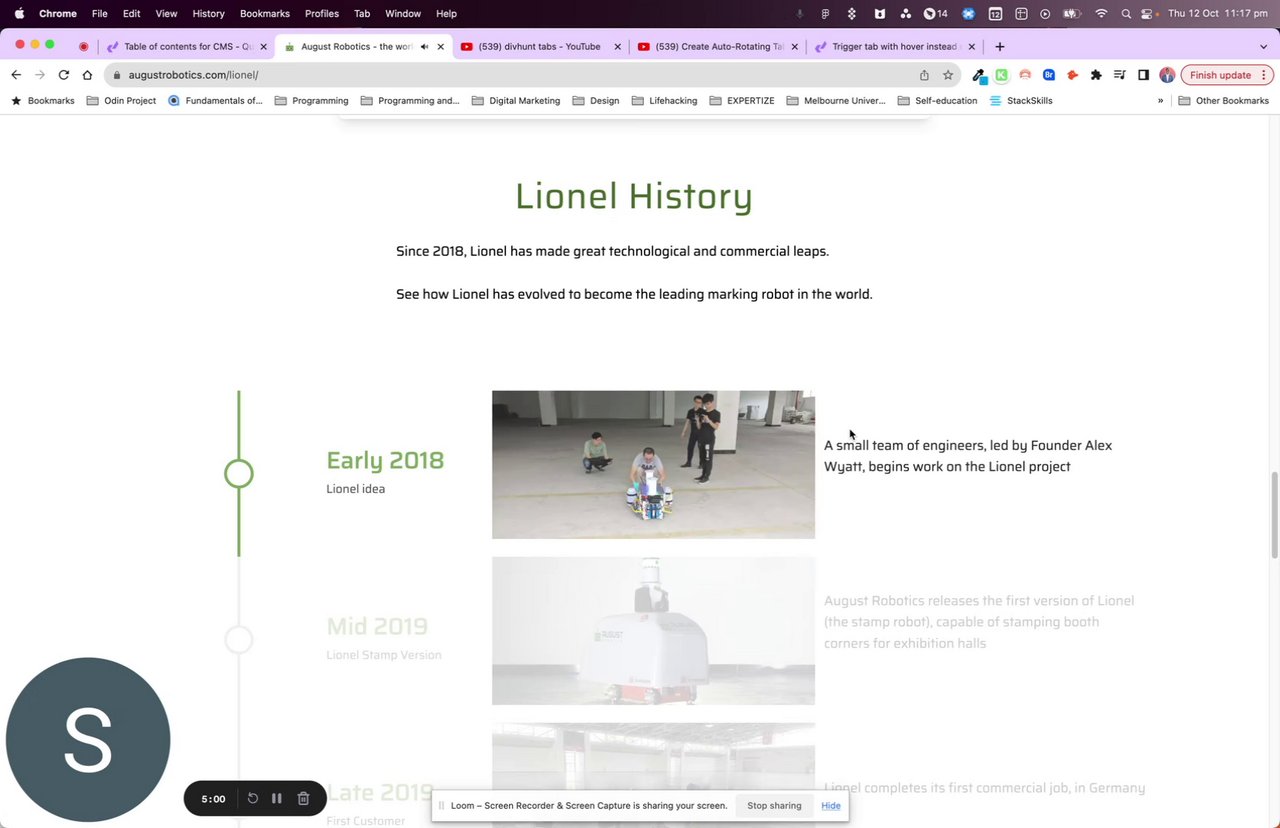Open the Extensions puzzle piece menu
This screenshot has height=828, width=1280.
click(1096, 75)
